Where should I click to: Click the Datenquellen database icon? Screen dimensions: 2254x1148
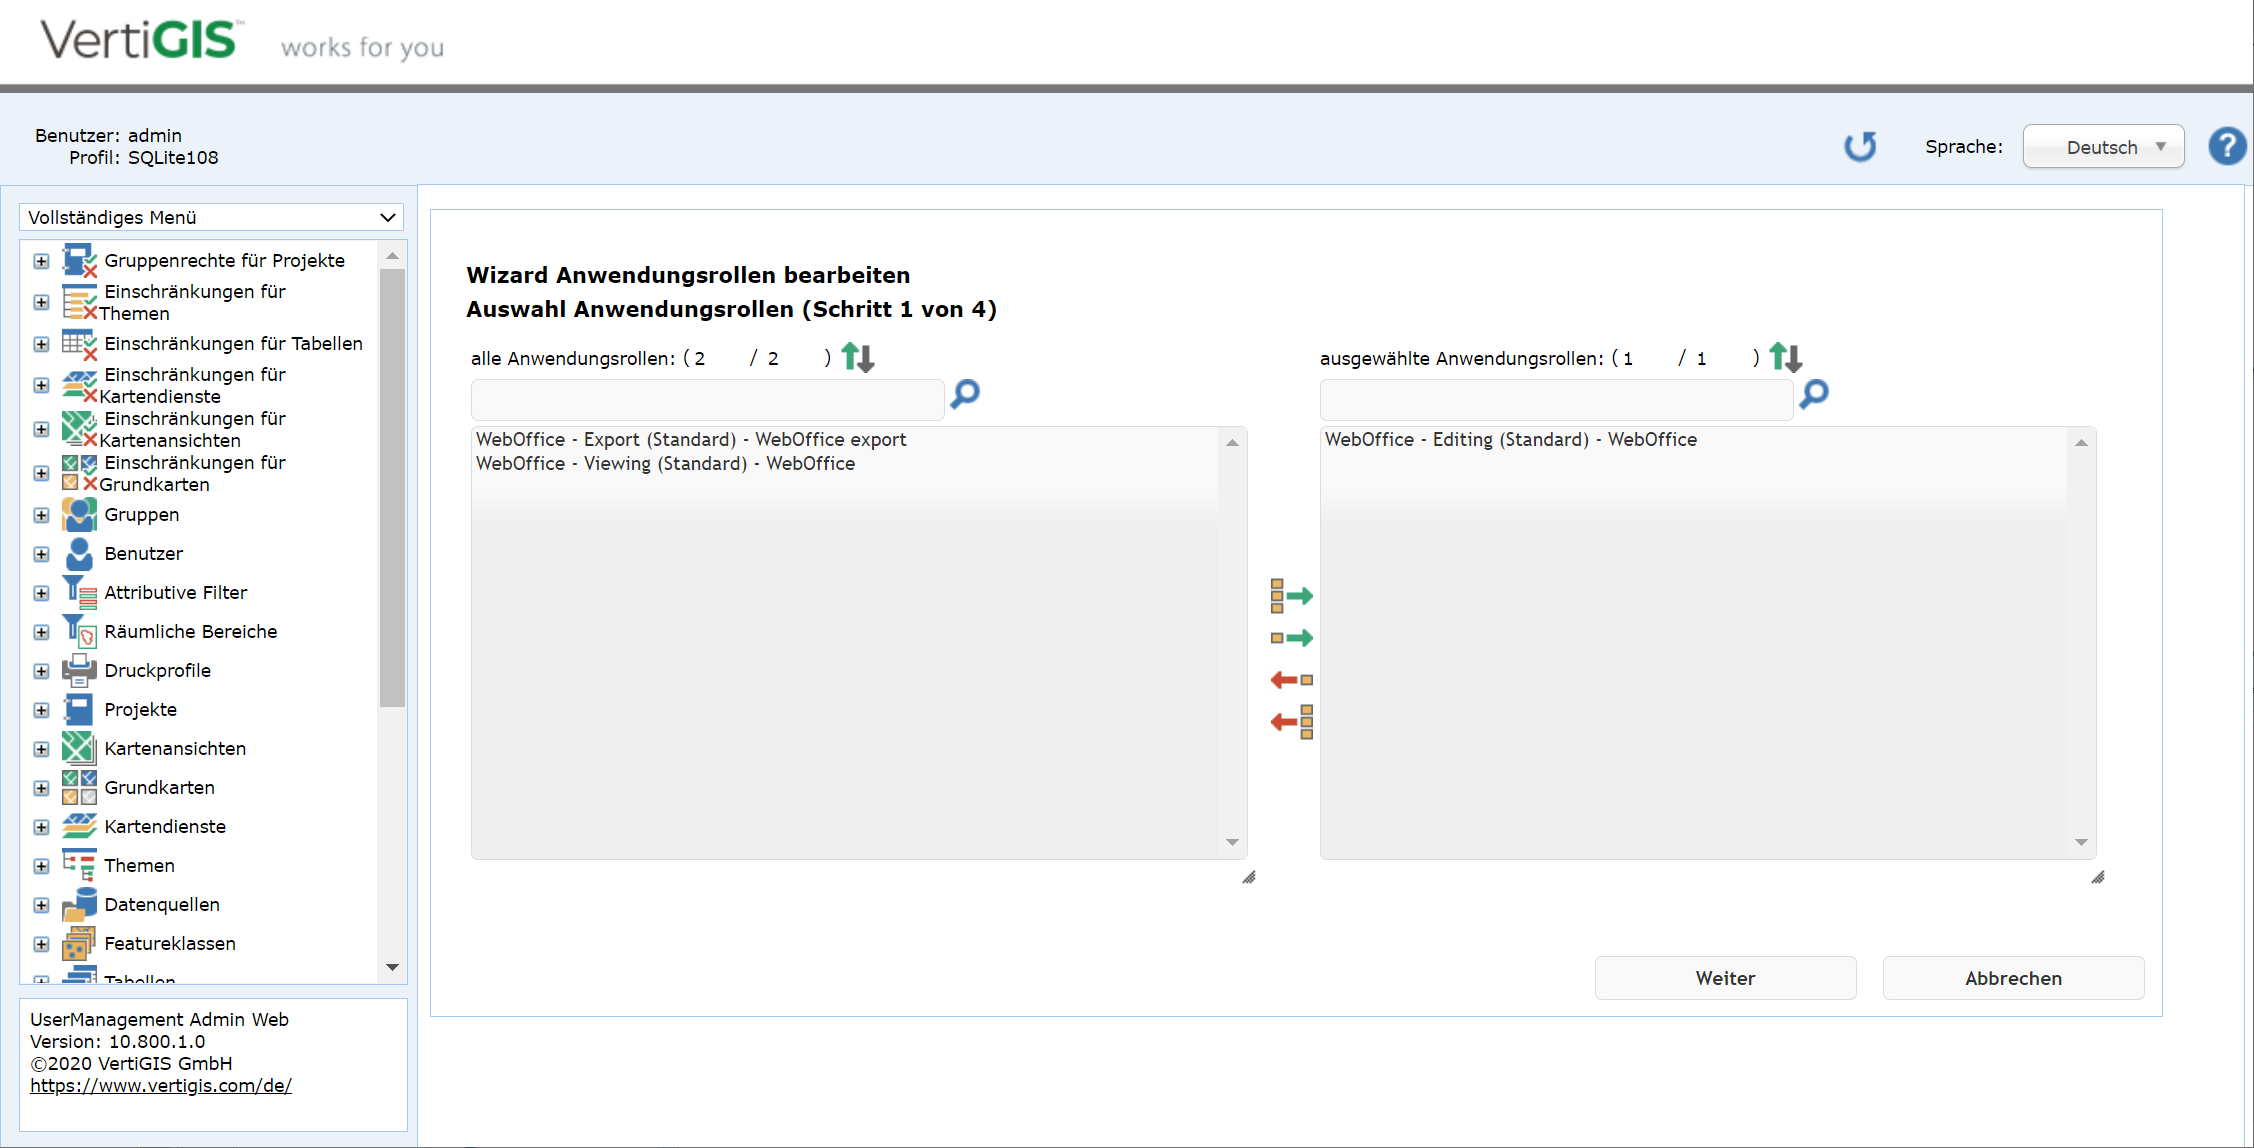(x=79, y=904)
